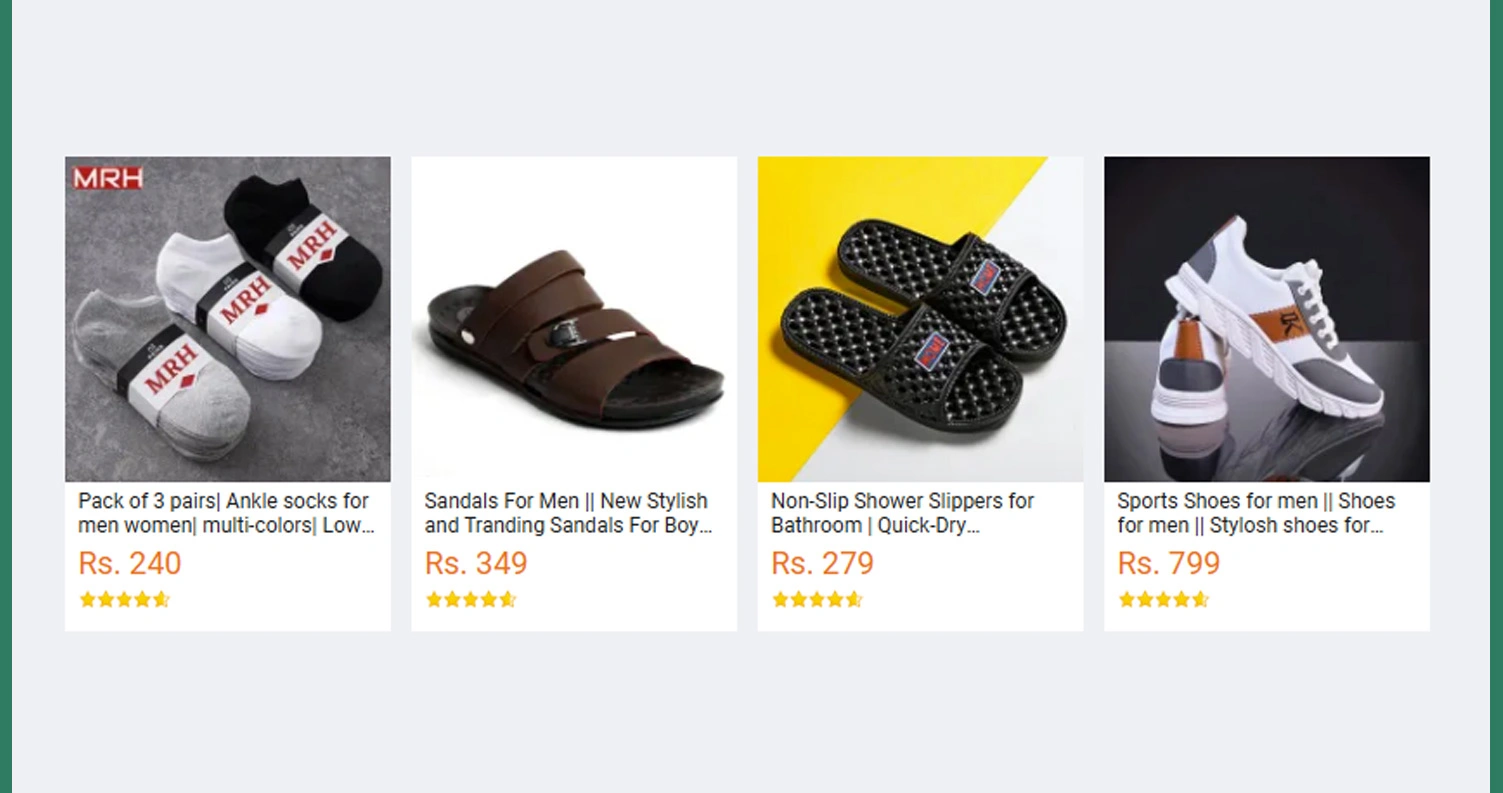
Task: Open the black shower slippers image
Action: (x=920, y=319)
